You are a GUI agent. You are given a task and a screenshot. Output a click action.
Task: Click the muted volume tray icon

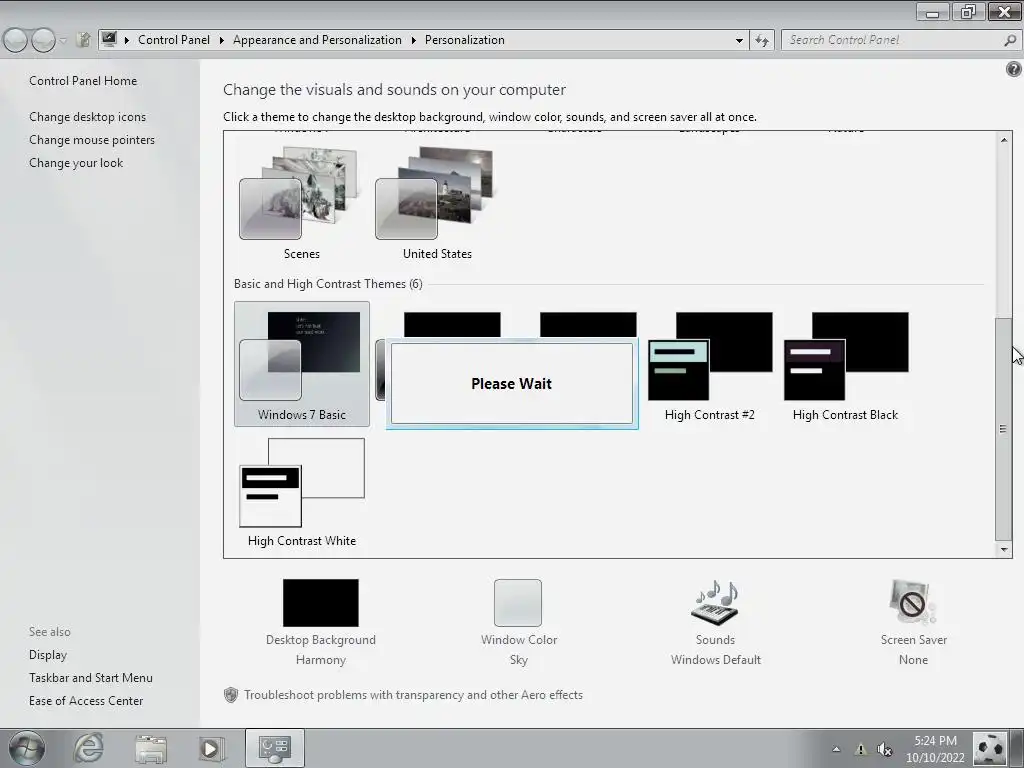click(x=885, y=750)
